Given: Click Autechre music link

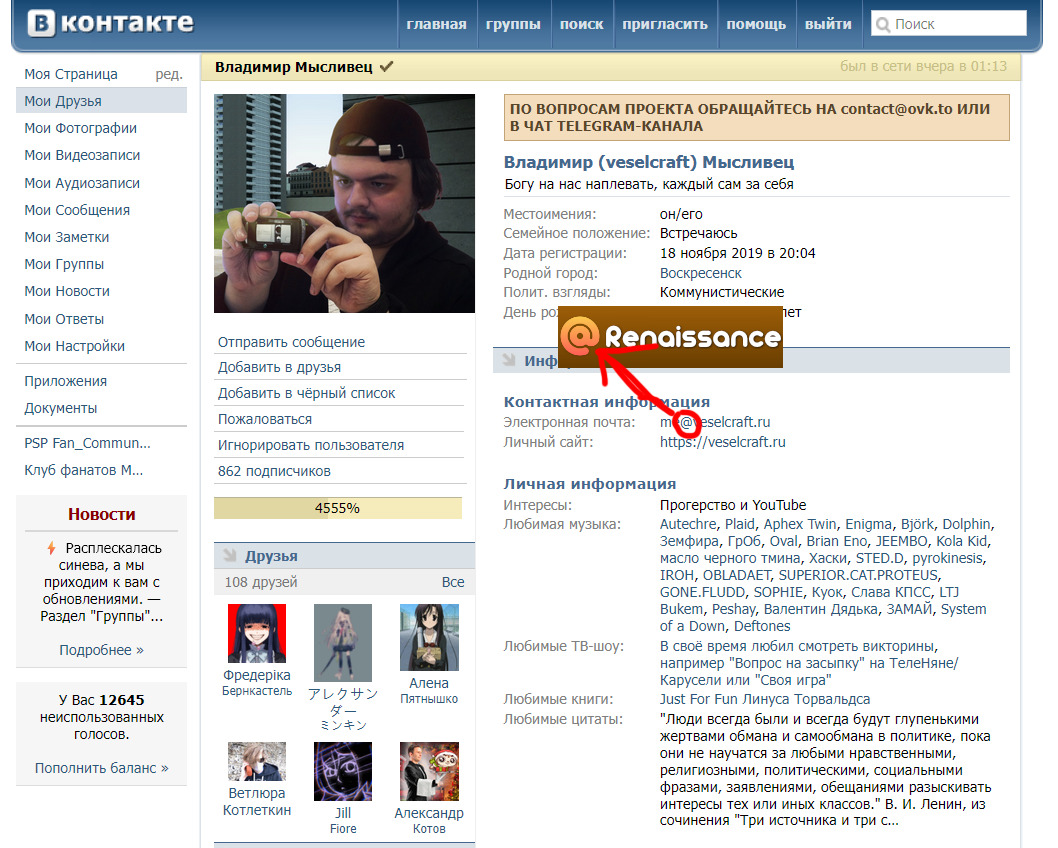Looking at the screenshot, I should (x=688, y=524).
